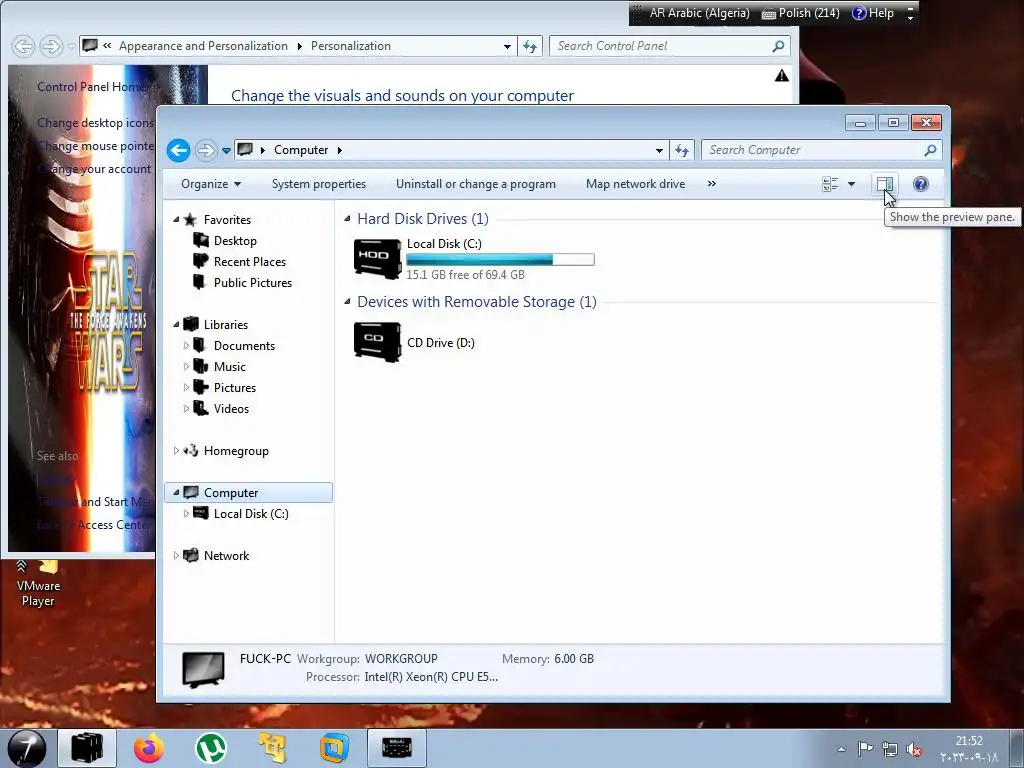Click Refresh button in Control Panel address bar
This screenshot has width=1024, height=768.
pyautogui.click(x=530, y=46)
